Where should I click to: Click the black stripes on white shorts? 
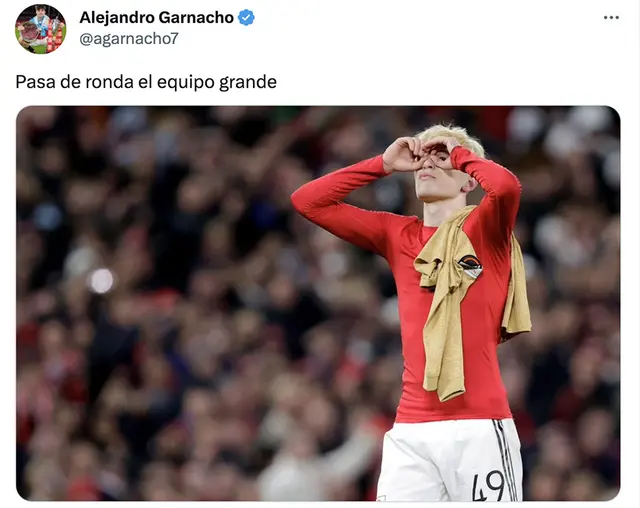pyautogui.click(x=505, y=457)
